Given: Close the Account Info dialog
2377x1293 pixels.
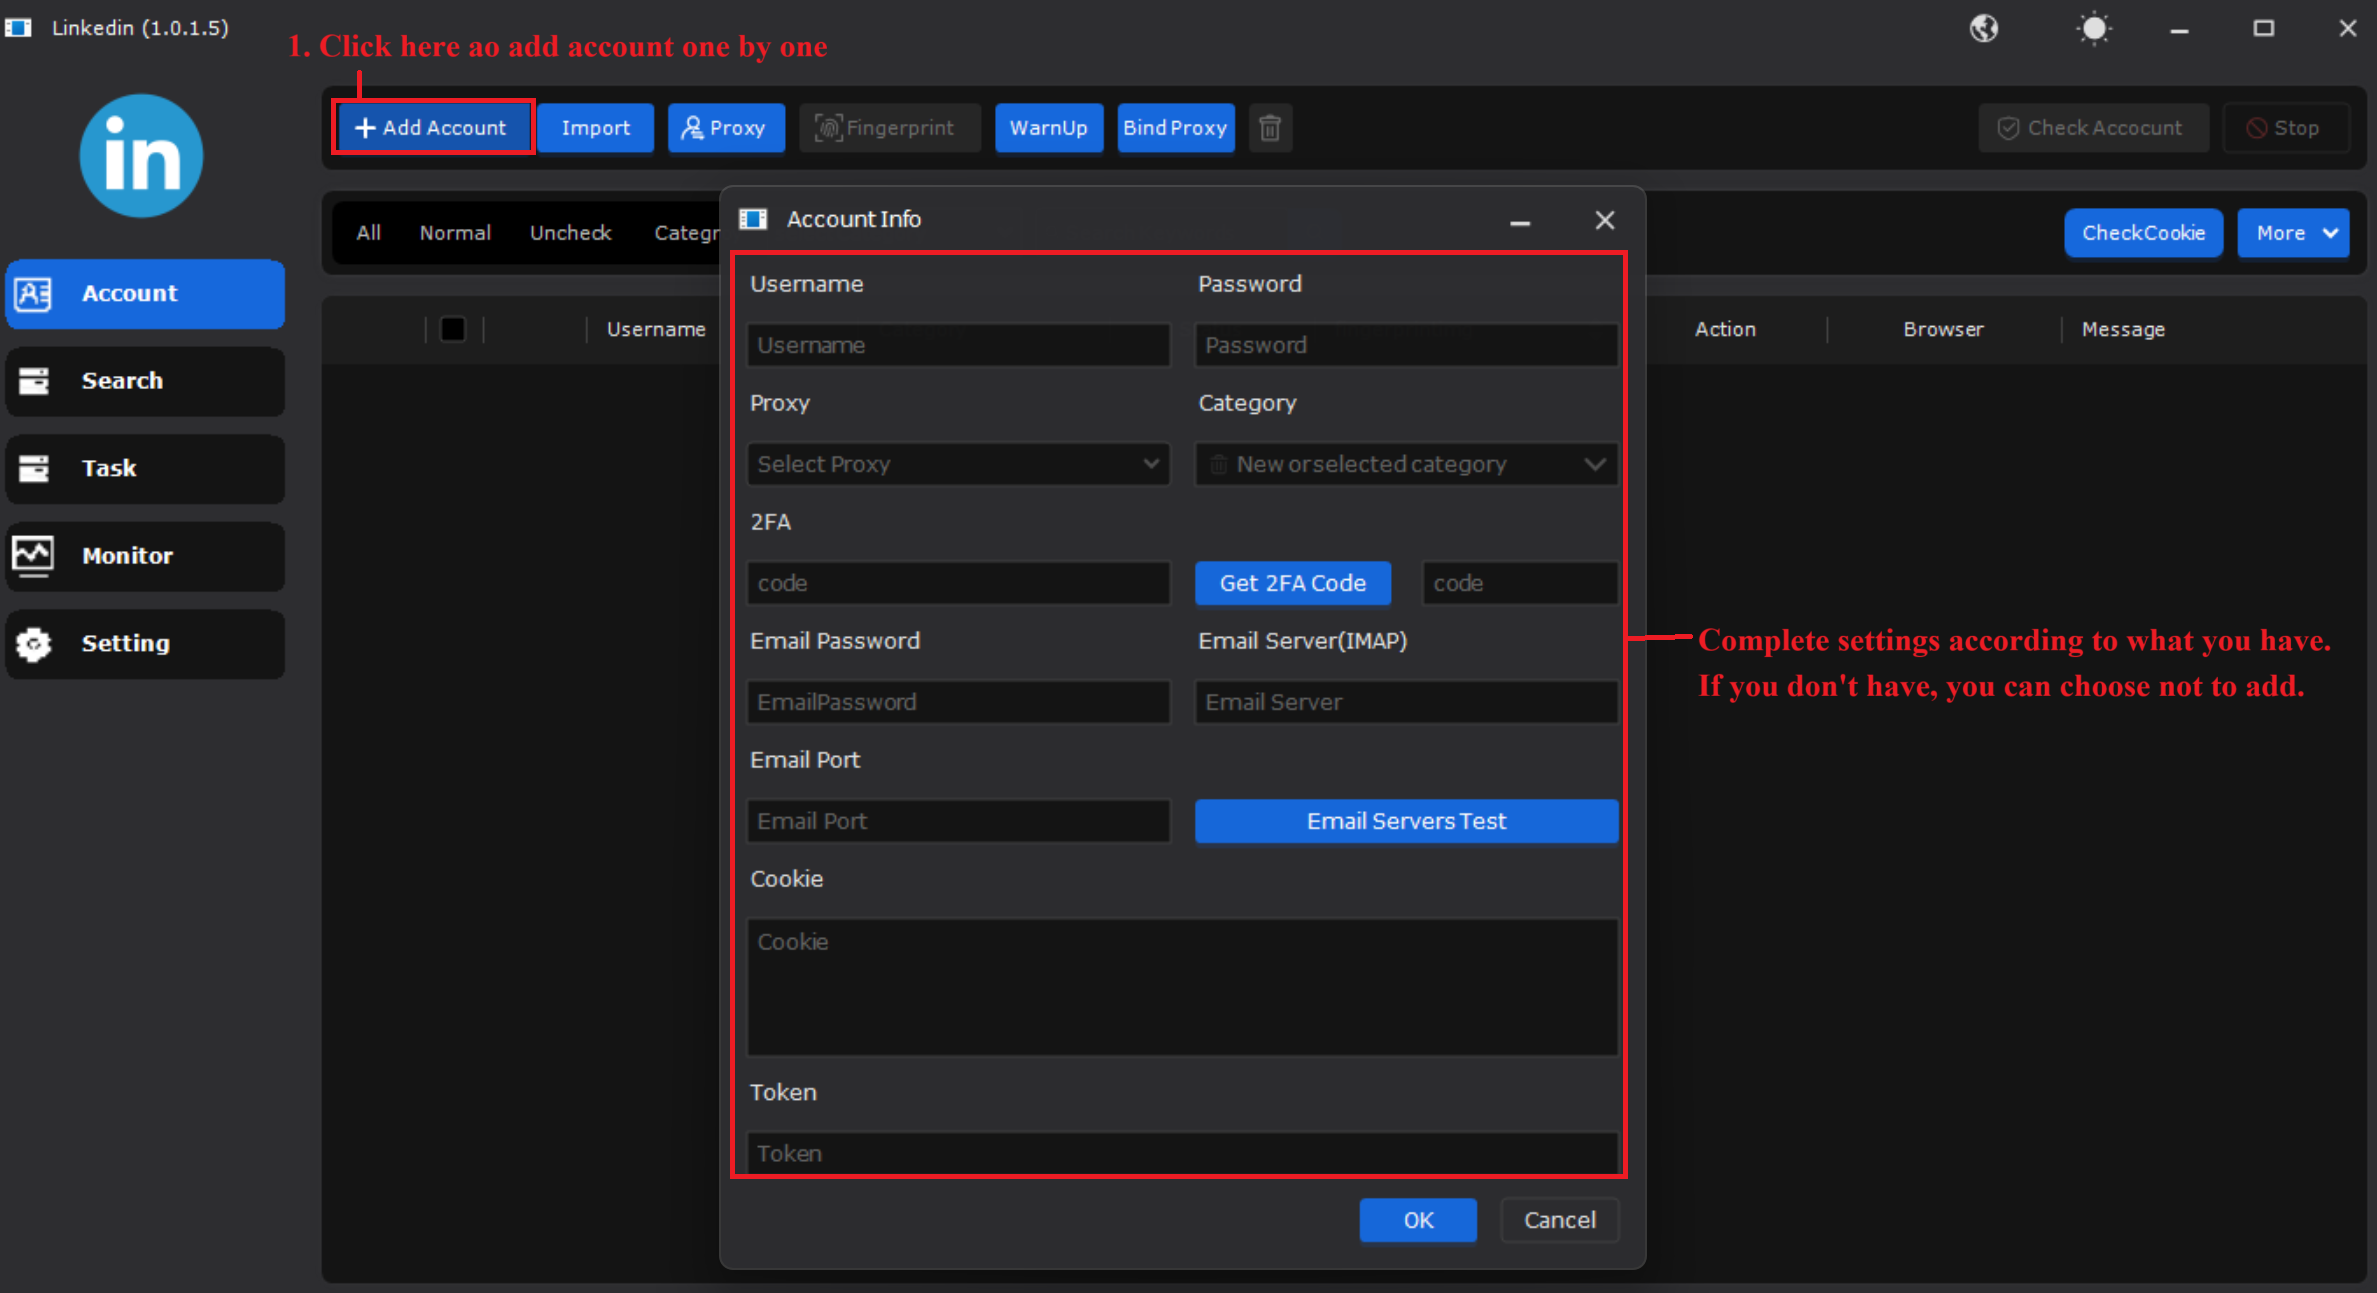Looking at the screenshot, I should pyautogui.click(x=1605, y=220).
